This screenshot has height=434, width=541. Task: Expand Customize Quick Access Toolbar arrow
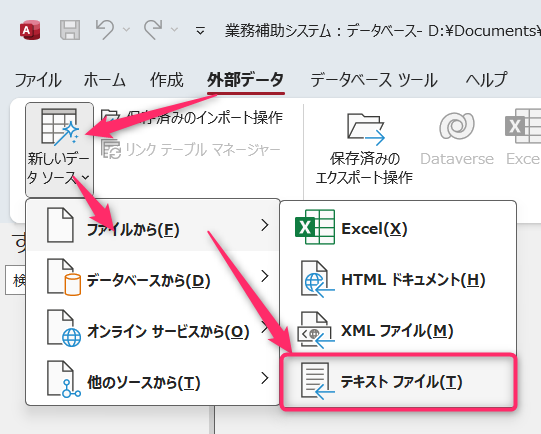tap(200, 31)
